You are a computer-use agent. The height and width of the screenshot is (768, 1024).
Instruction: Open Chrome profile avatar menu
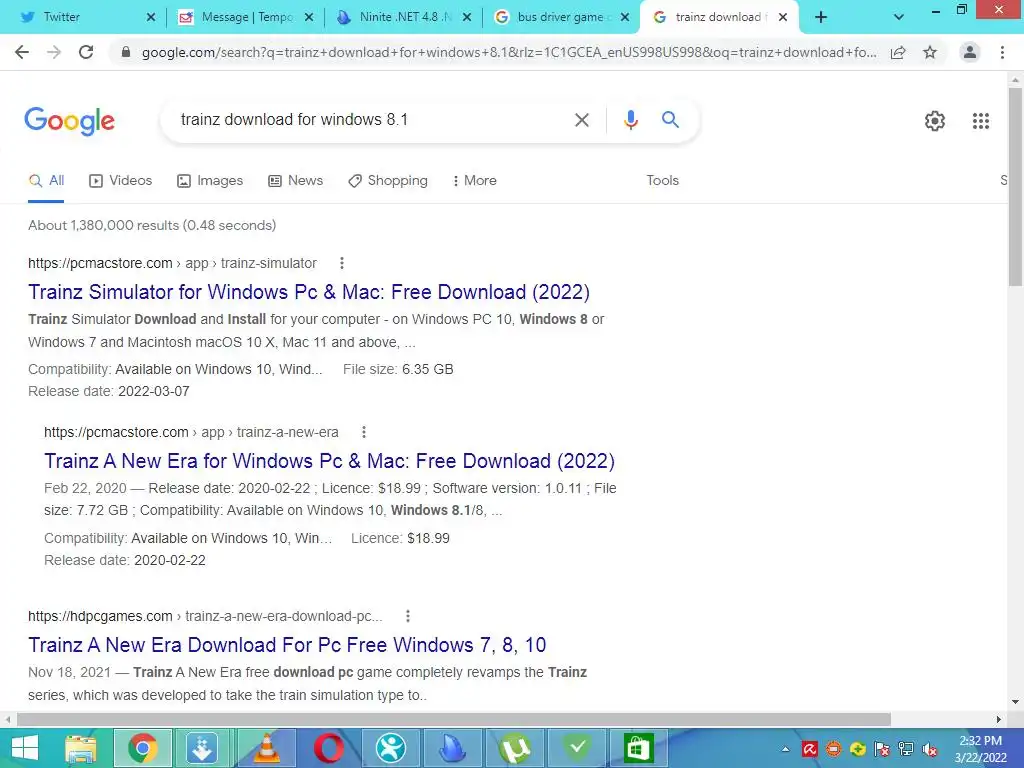970,52
